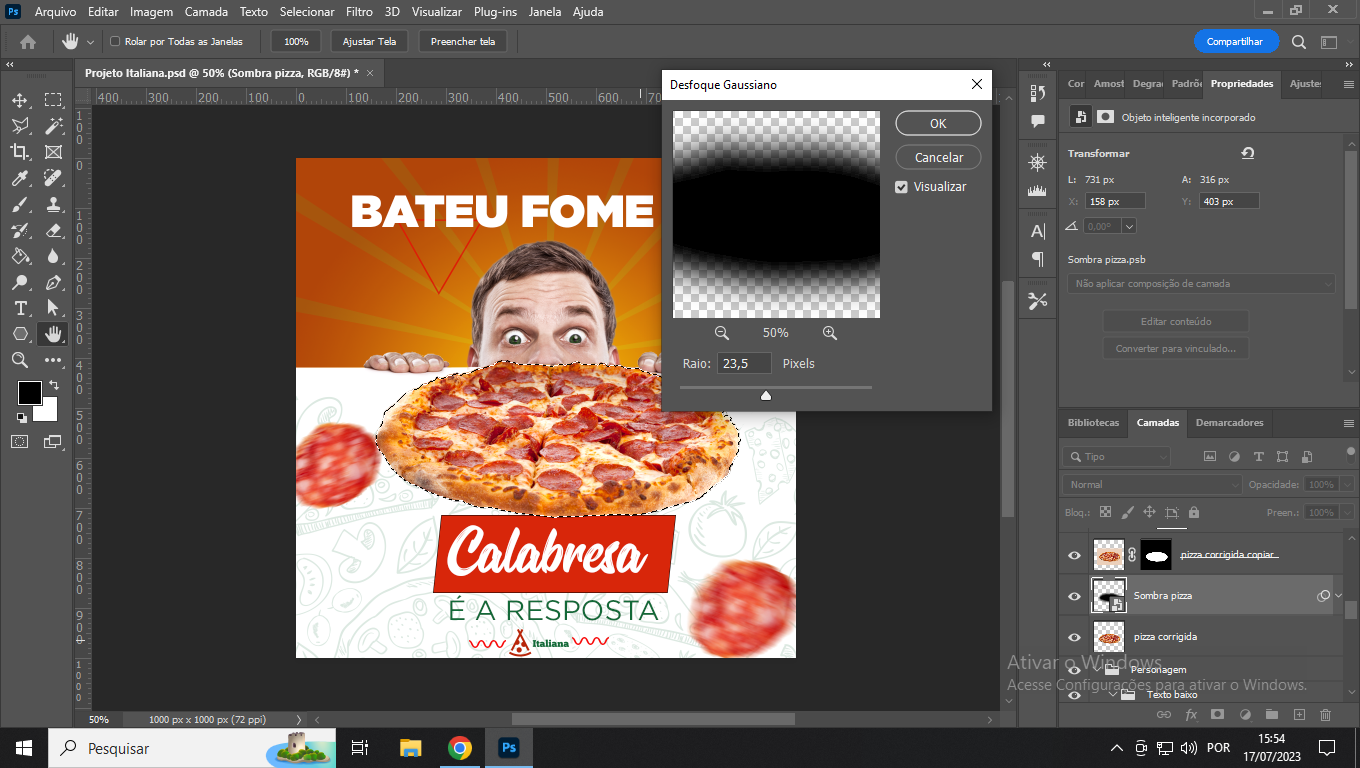The image size is (1360, 768).
Task: Toggle visibility of pizza corrigida layer
Action: (x=1075, y=637)
